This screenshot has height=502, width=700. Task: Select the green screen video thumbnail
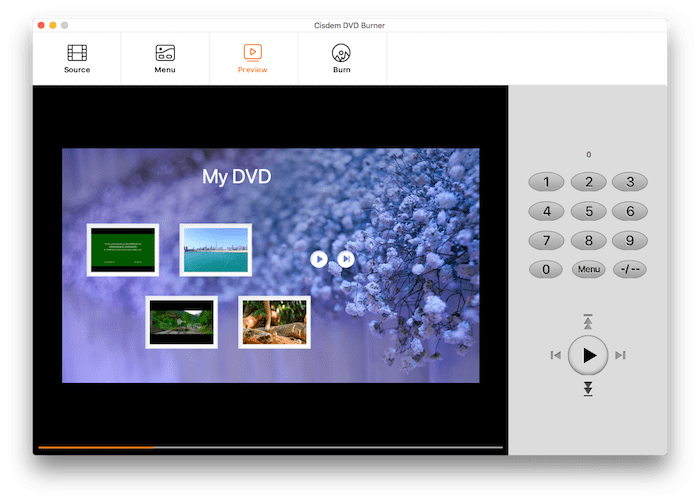[123, 250]
